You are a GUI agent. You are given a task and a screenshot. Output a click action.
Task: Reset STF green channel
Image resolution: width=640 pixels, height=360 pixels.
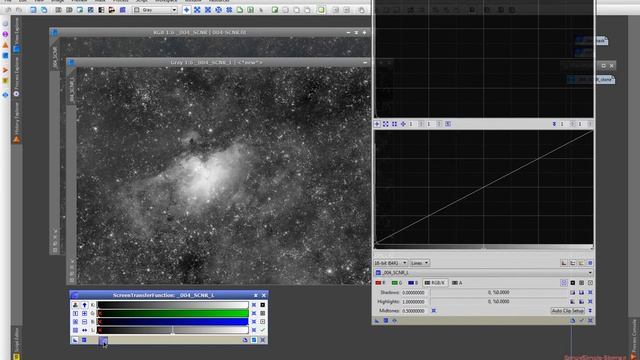(x=254, y=313)
